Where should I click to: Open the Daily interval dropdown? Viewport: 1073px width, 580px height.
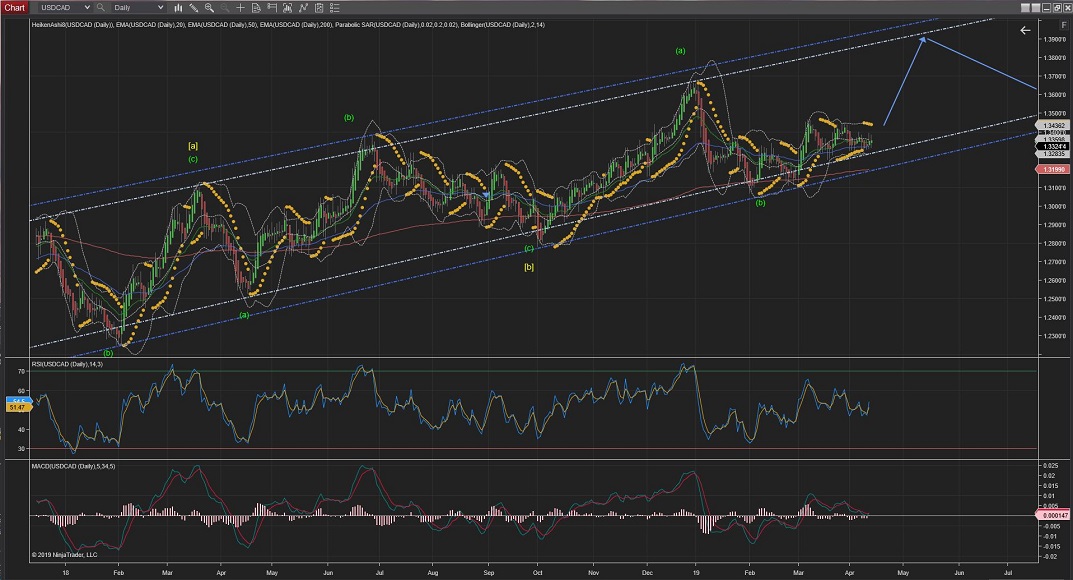pos(138,8)
